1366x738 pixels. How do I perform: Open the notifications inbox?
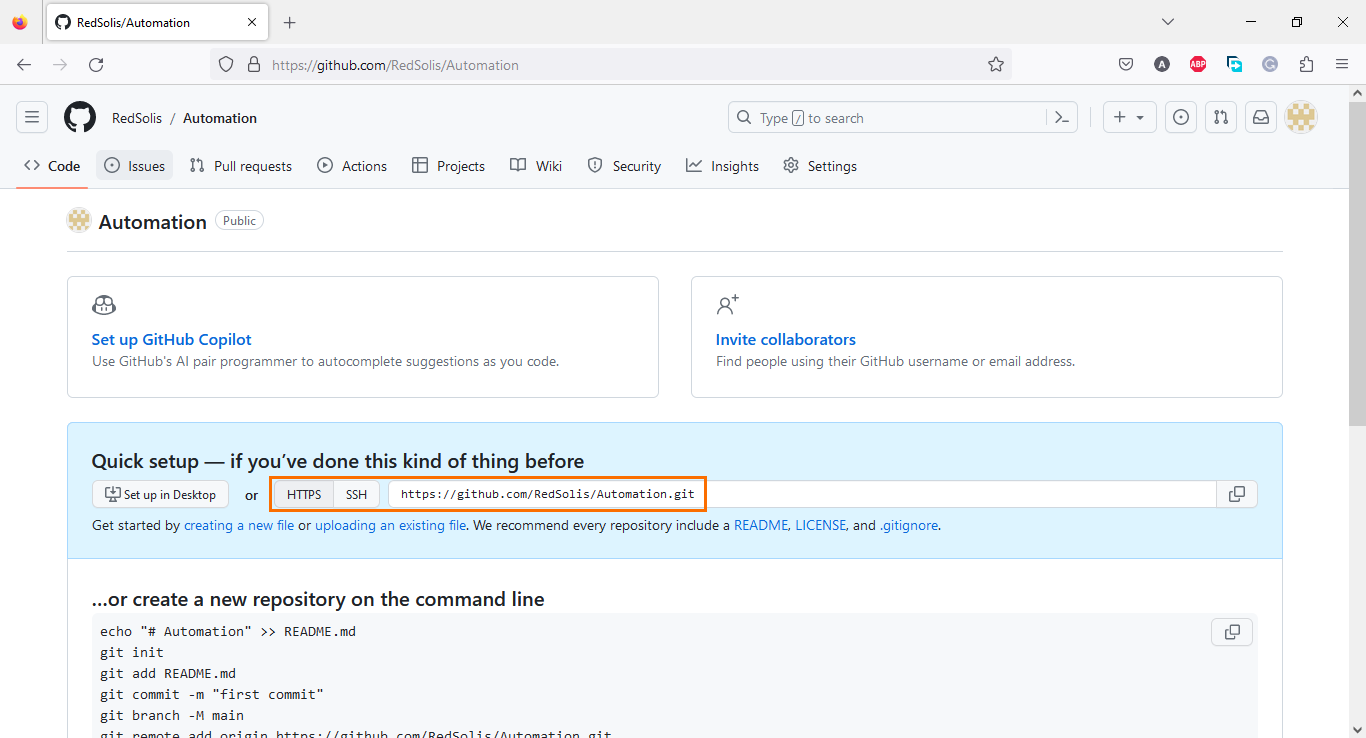tap(1260, 117)
